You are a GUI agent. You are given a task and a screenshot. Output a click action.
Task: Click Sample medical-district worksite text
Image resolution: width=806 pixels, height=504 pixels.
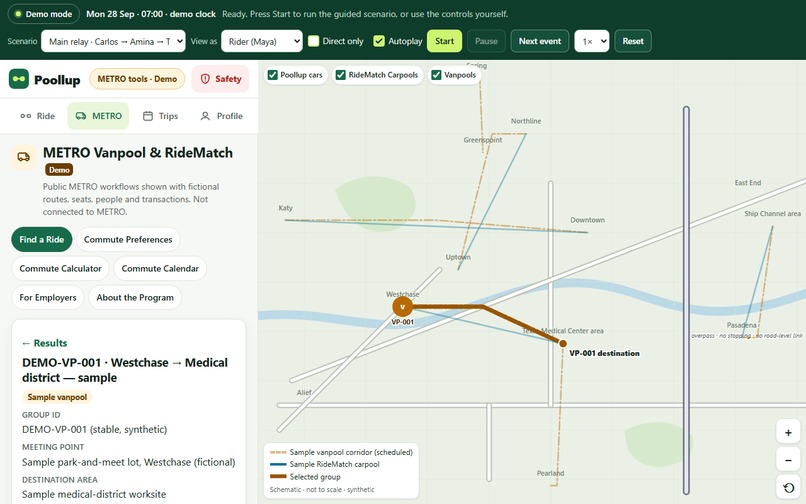pos(94,494)
